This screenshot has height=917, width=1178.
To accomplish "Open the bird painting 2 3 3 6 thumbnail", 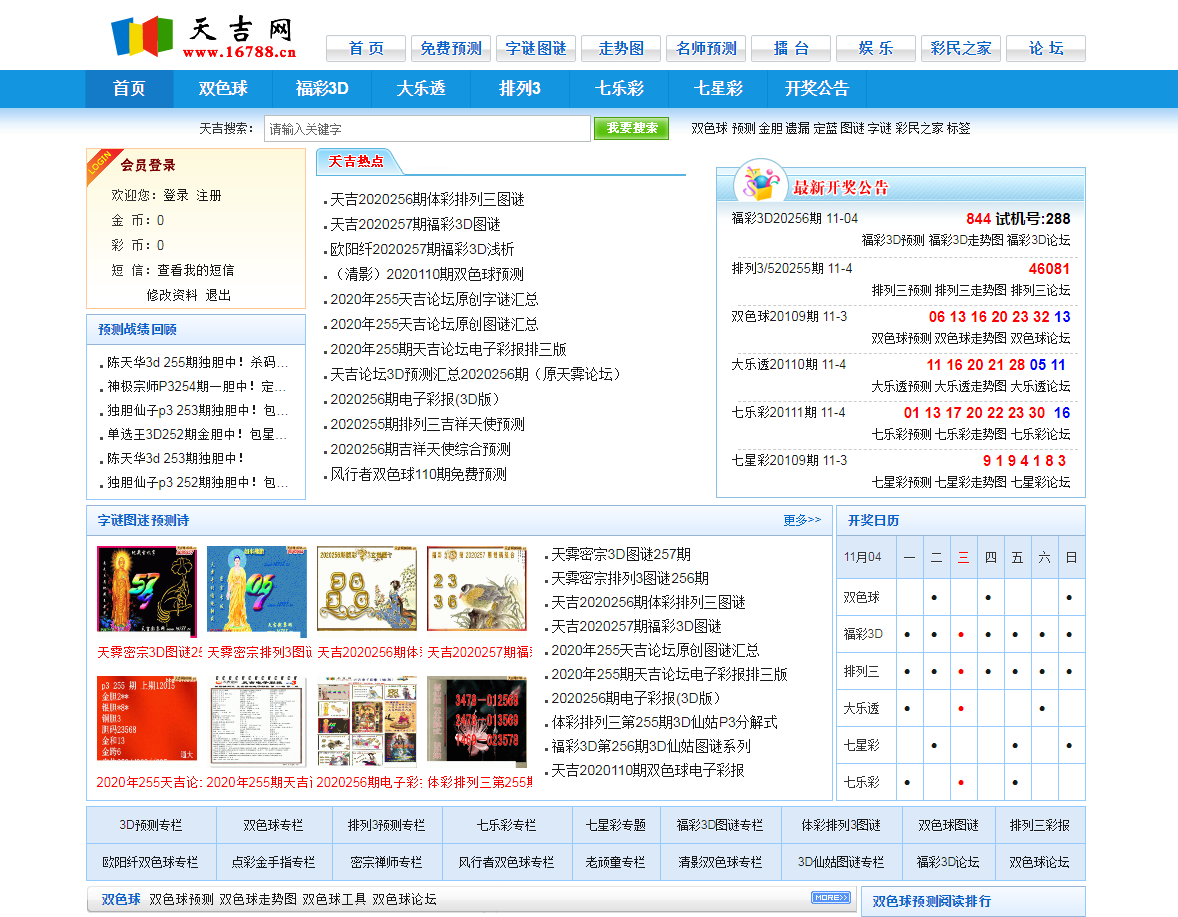I will [x=477, y=591].
